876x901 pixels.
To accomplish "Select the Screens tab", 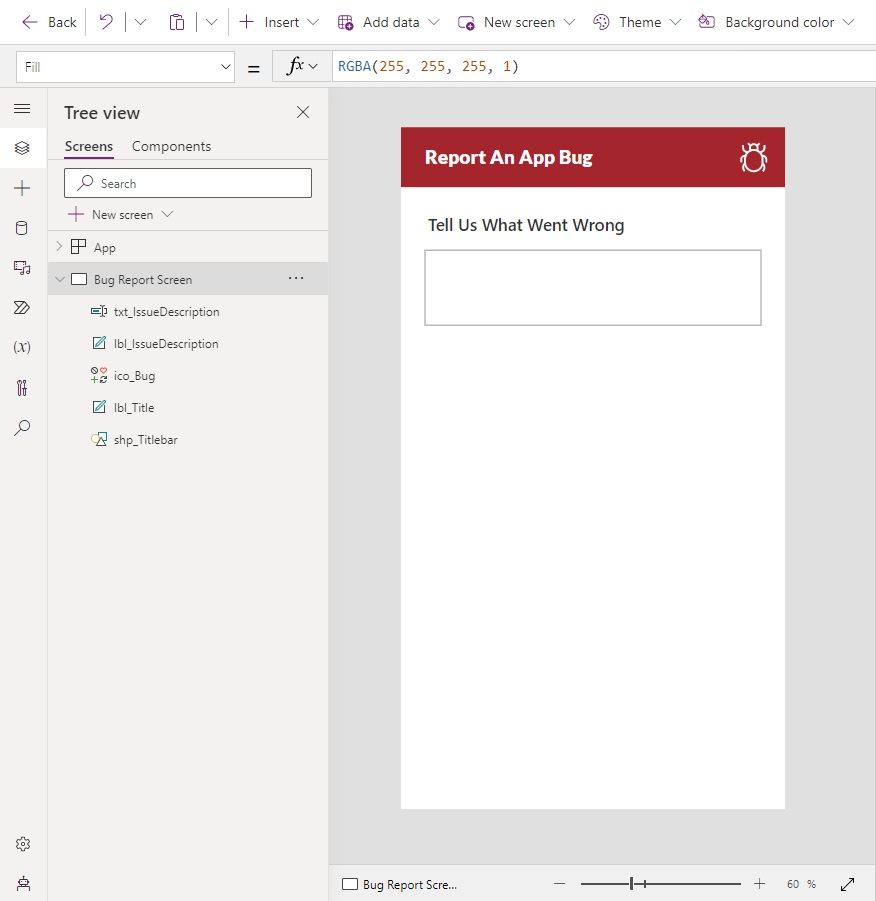I will coord(89,146).
